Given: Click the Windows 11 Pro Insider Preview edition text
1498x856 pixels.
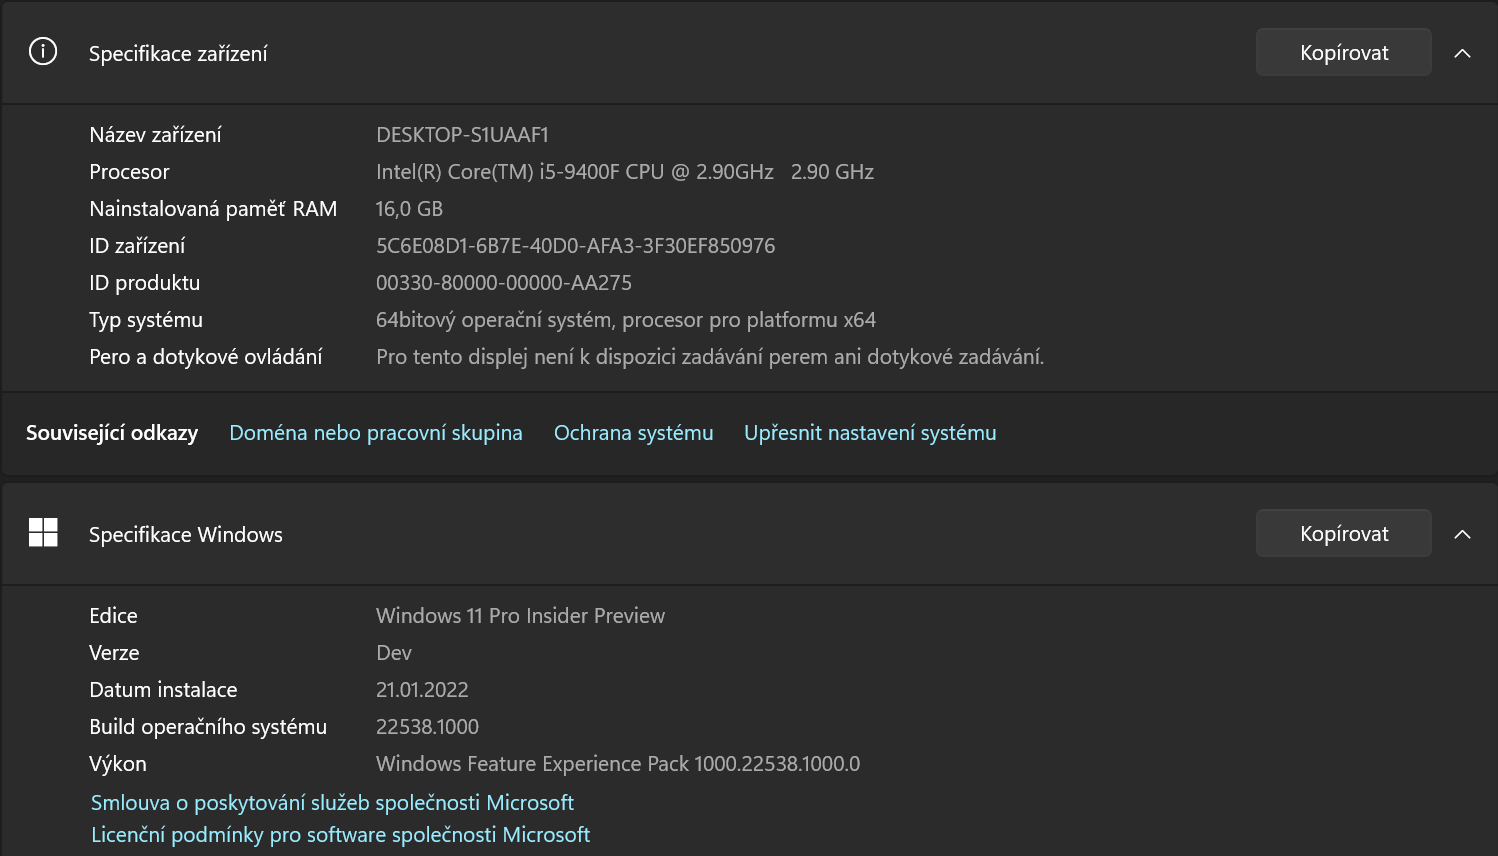Looking at the screenshot, I should coord(520,616).
